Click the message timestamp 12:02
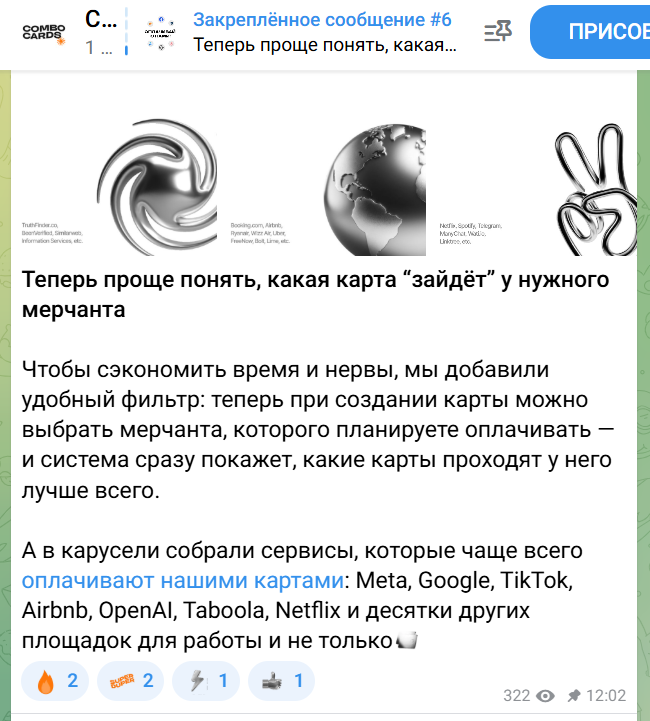650x721 pixels. pyautogui.click(x=605, y=696)
